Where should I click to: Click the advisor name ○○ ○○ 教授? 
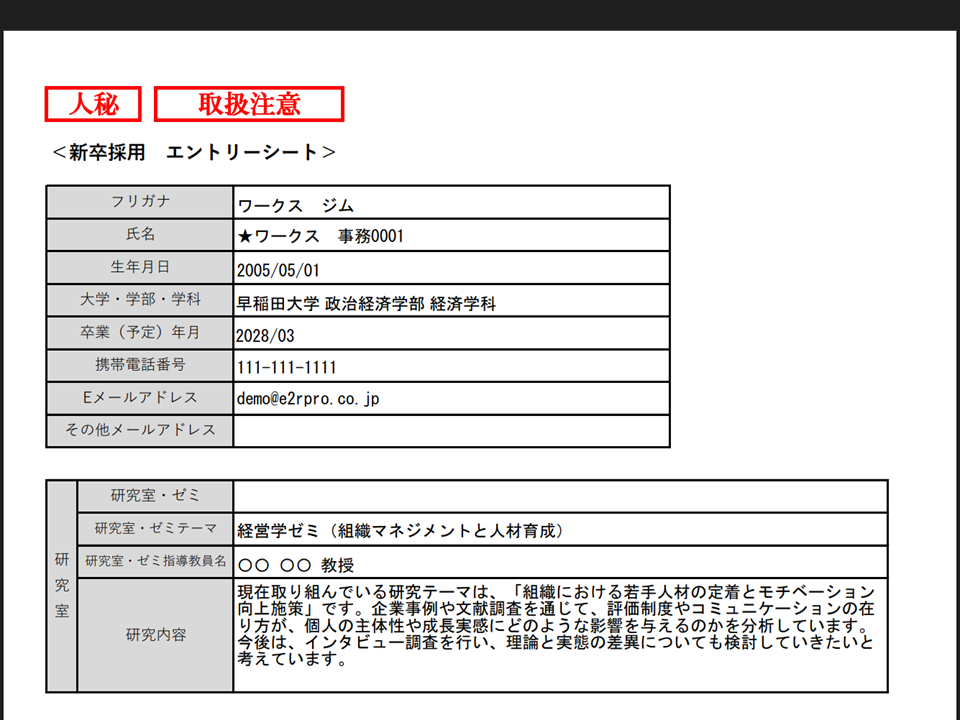coord(296,564)
